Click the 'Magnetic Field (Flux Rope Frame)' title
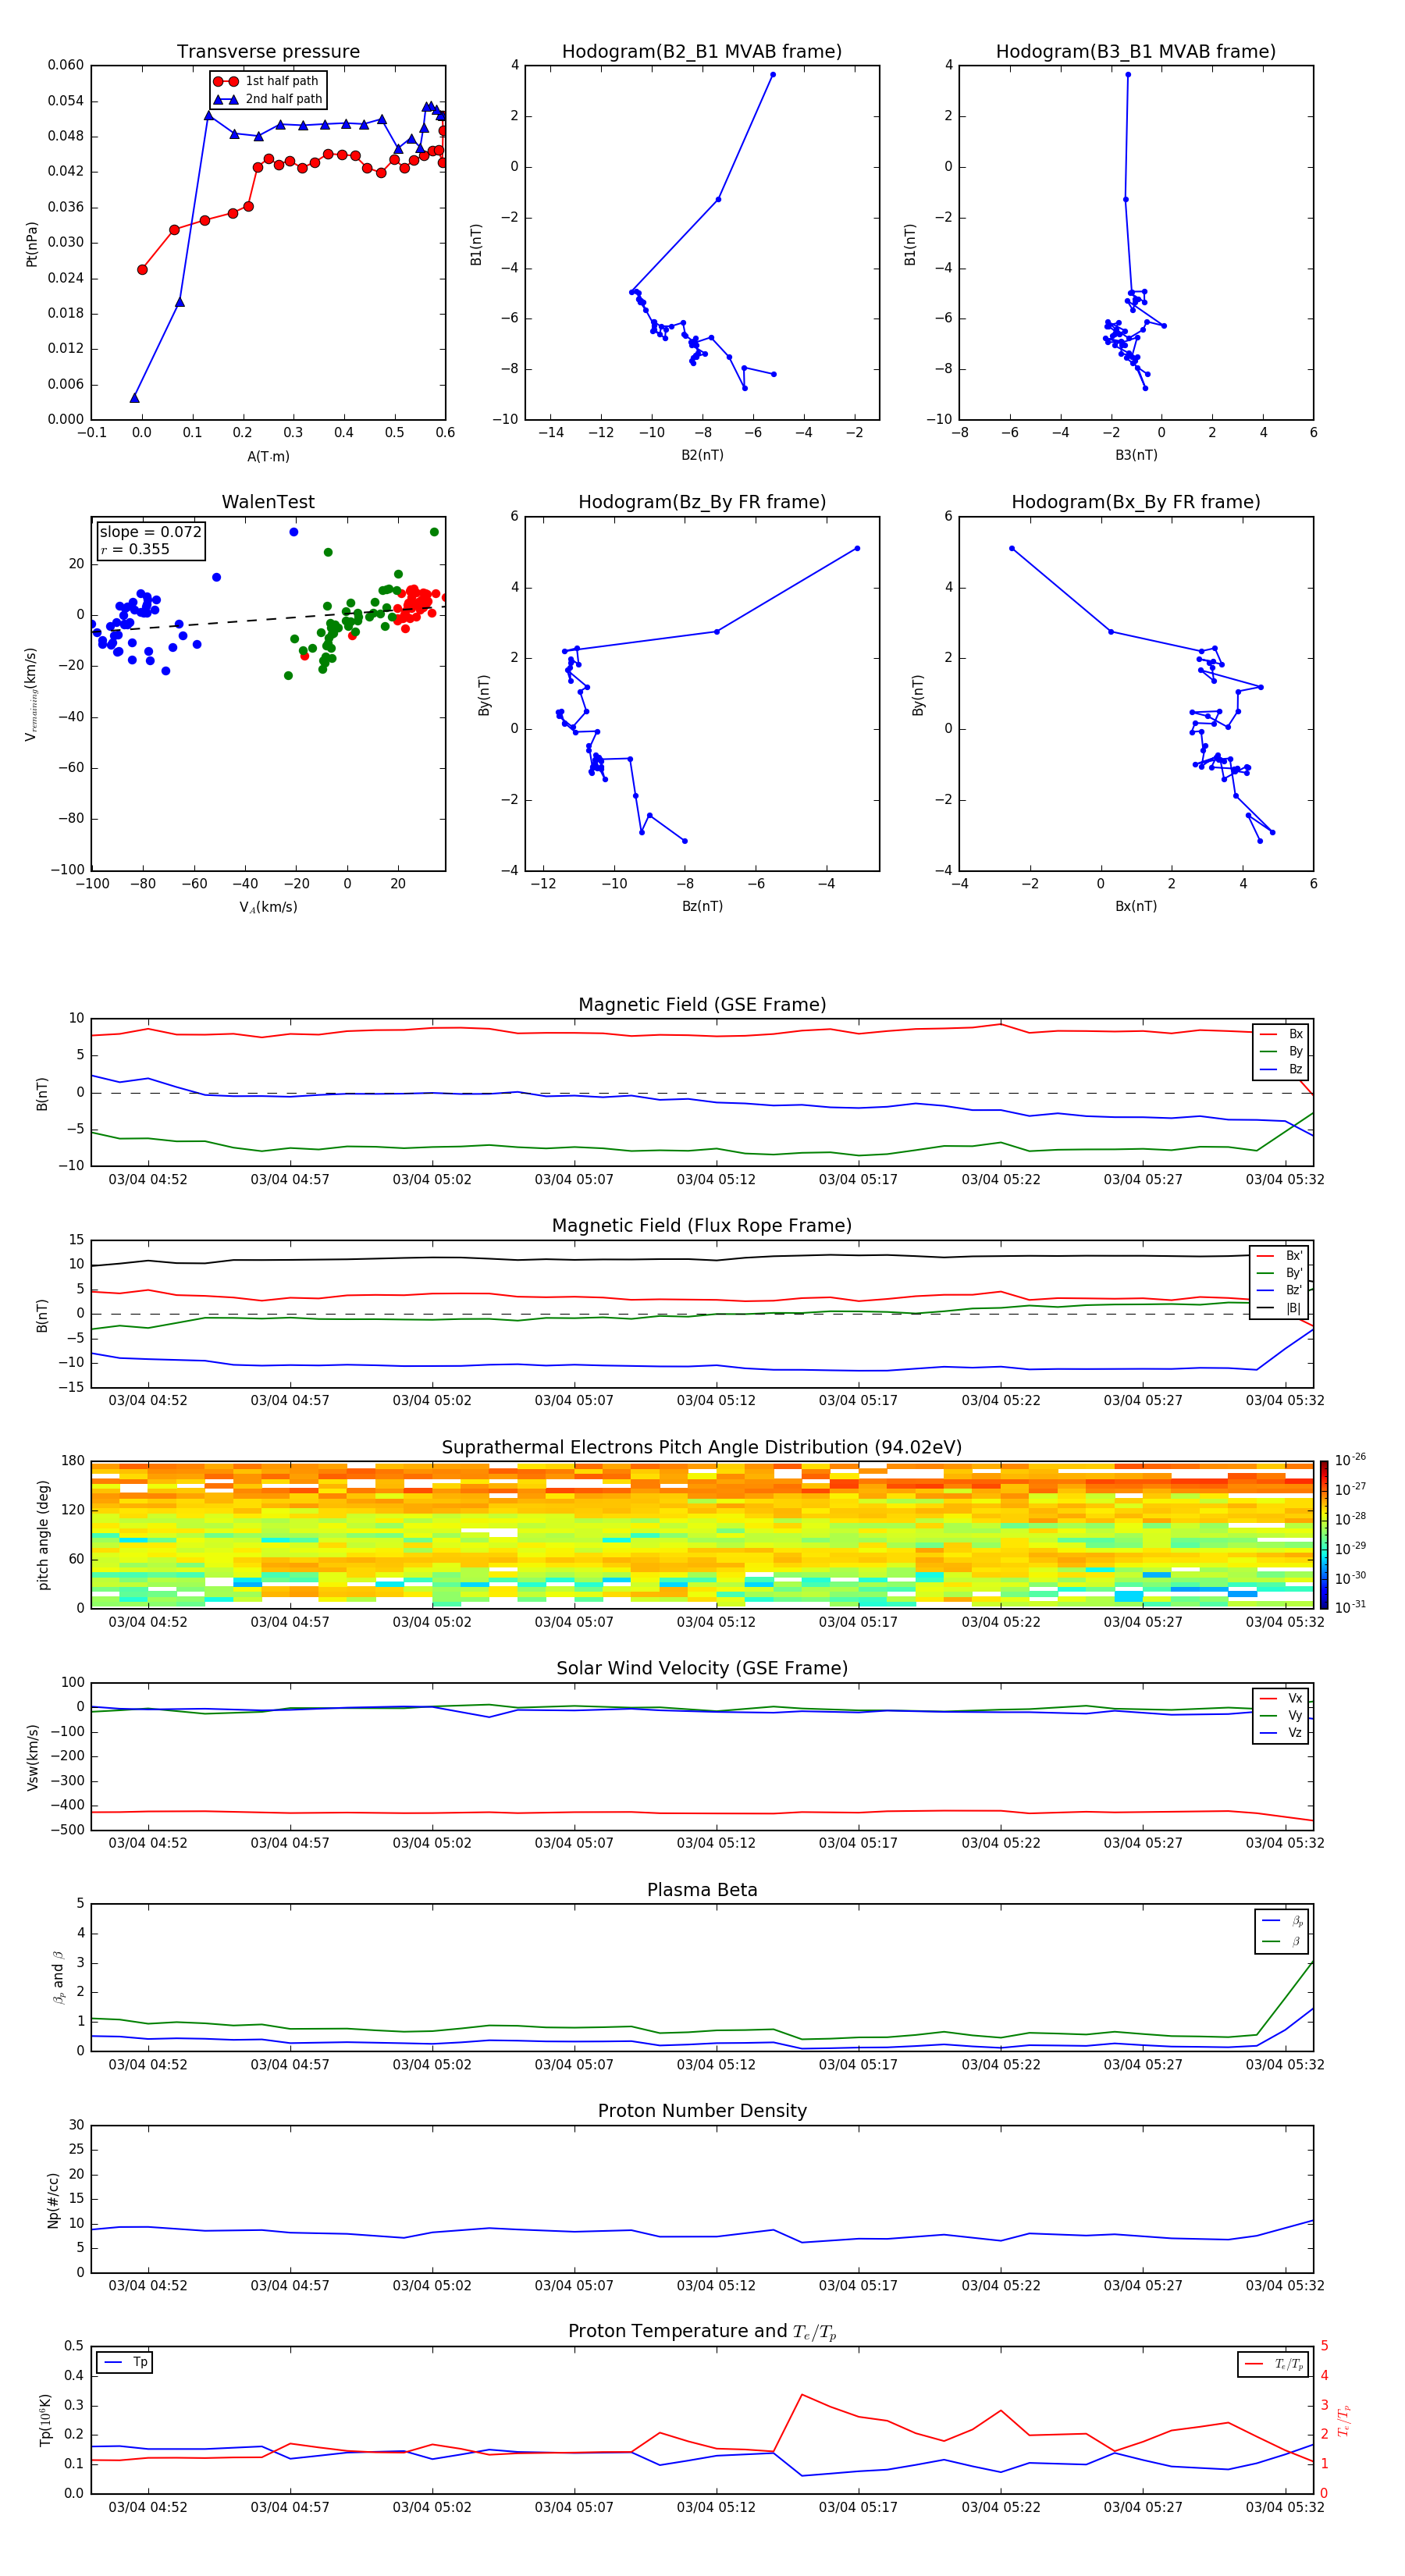 click(701, 1226)
